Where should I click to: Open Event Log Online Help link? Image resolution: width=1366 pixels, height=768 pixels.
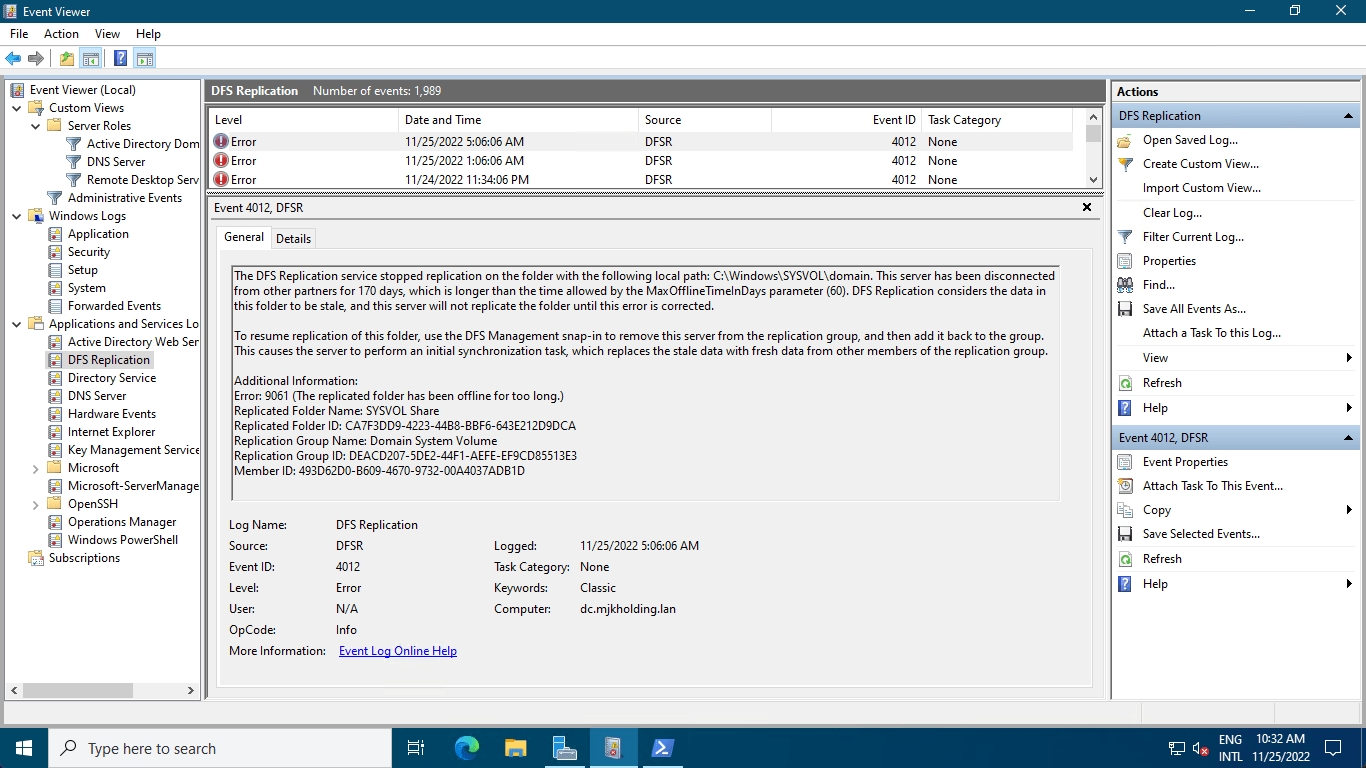(x=398, y=651)
